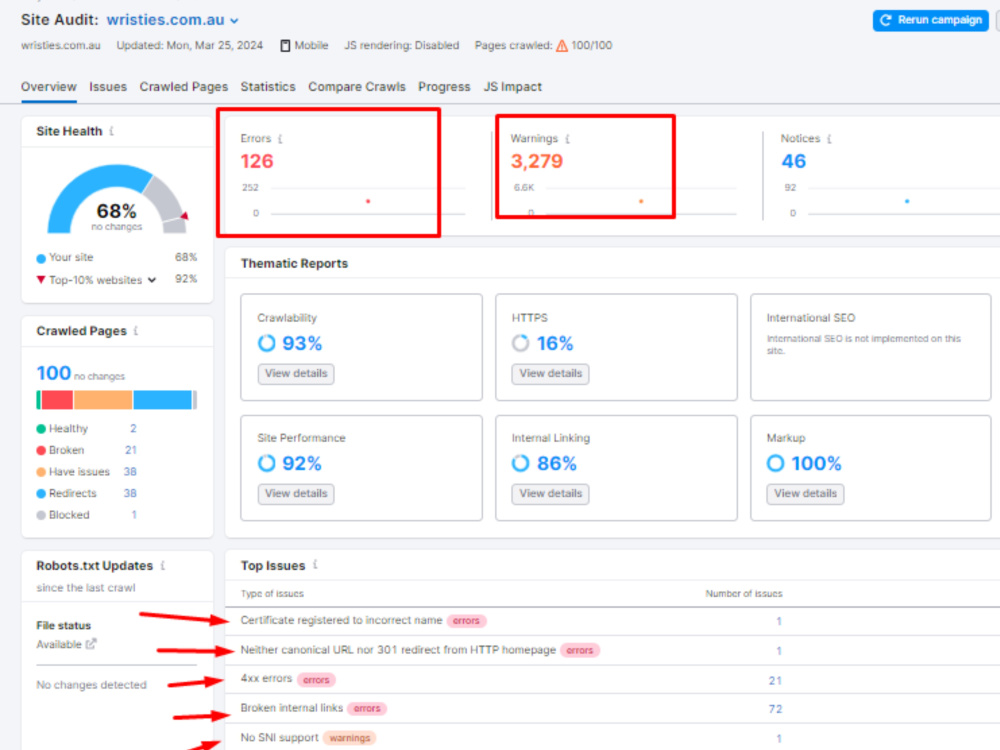Click the Have issues count 38
The image size is (1000, 750).
[130, 472]
